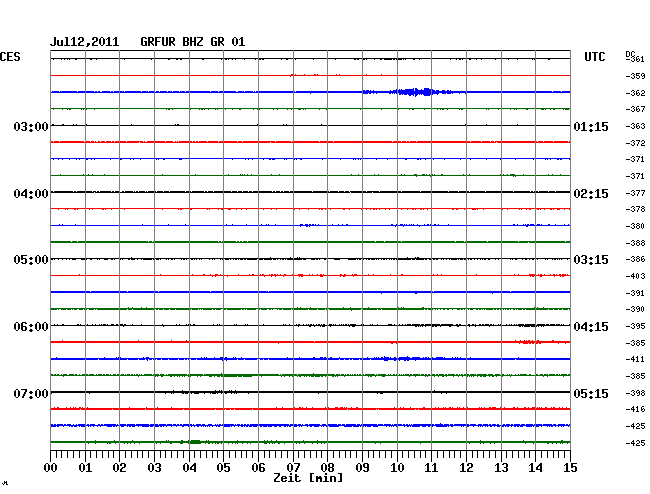
Task: Click the time axis tick label 00
Action: click(51, 468)
